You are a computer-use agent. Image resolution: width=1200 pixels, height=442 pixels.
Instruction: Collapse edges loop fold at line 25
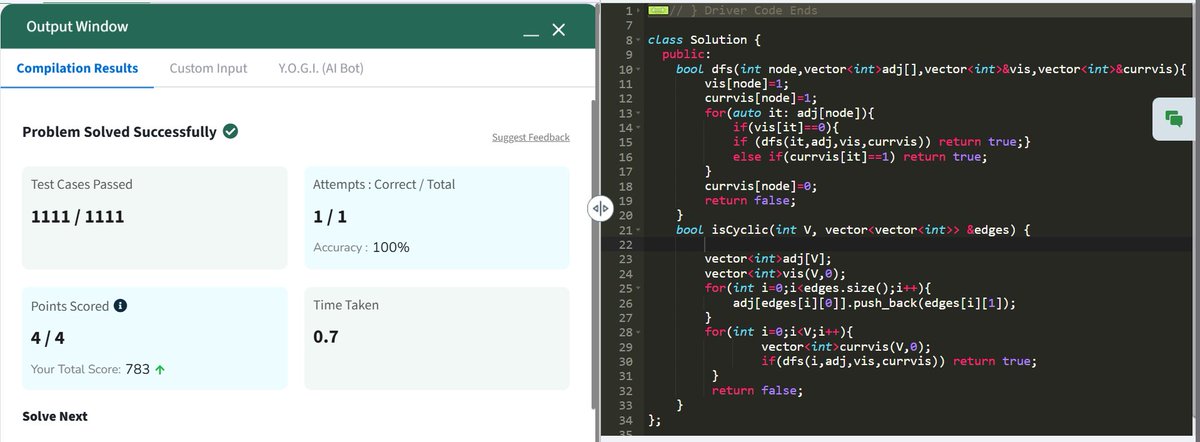tap(638, 288)
